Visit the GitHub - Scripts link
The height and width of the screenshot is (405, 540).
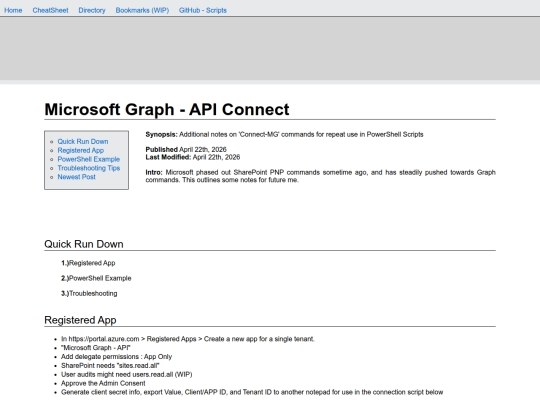202,10
